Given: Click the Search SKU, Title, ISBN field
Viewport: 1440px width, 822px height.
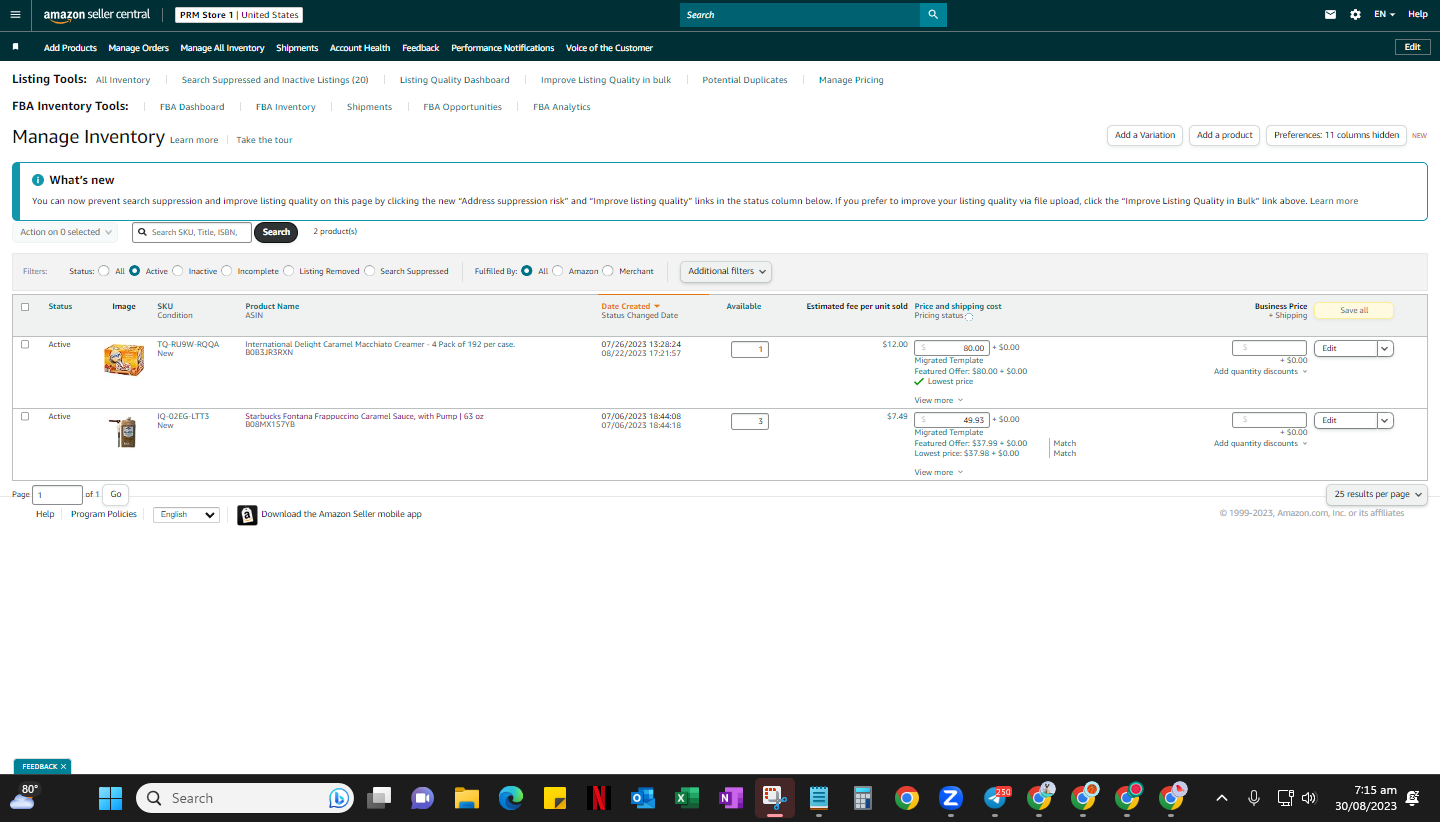Looking at the screenshot, I should click(192, 232).
